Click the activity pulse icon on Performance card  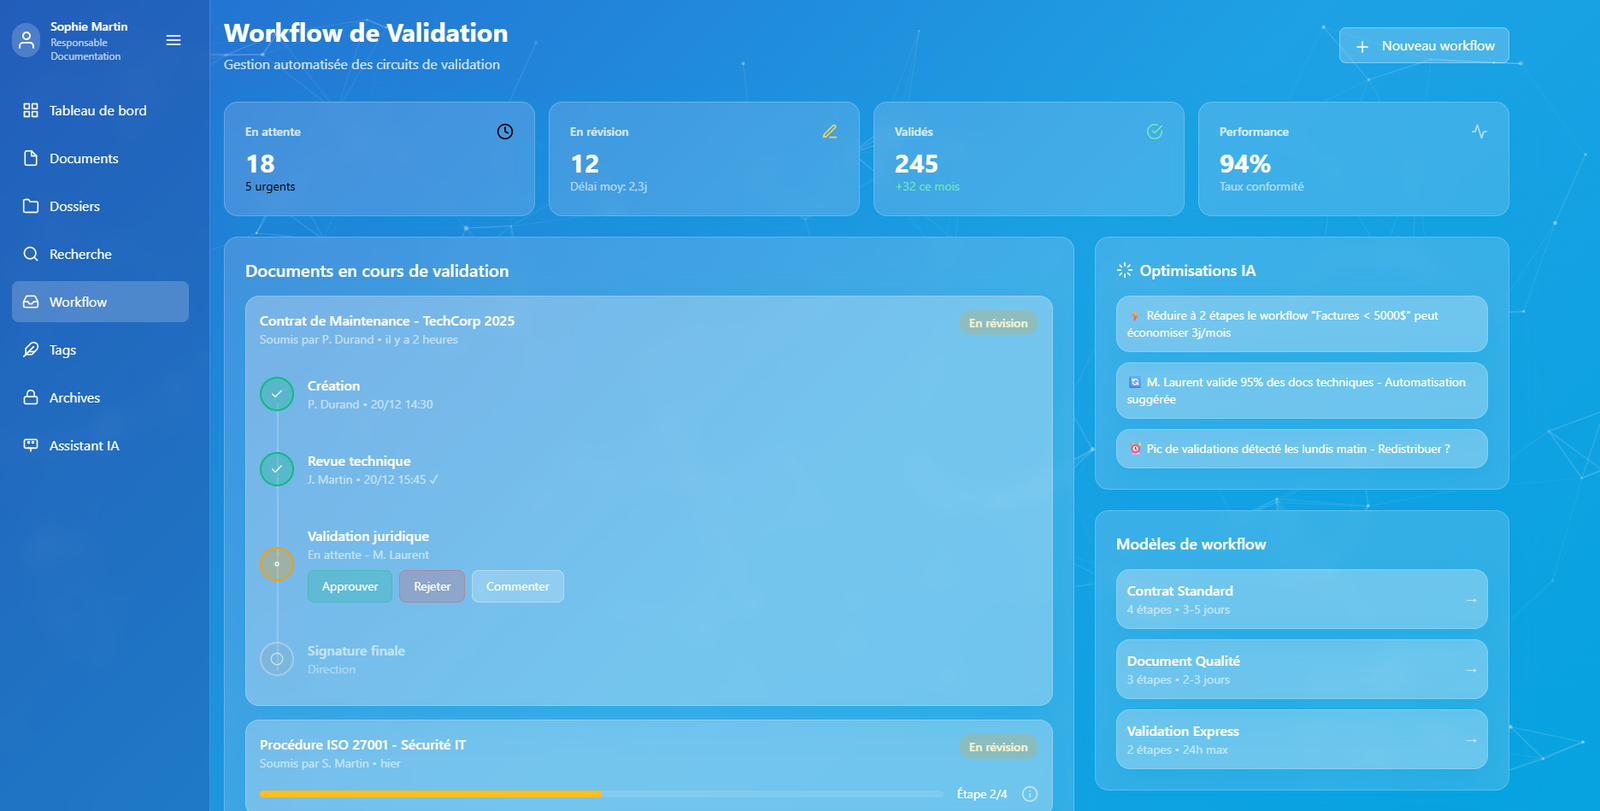[1479, 132]
